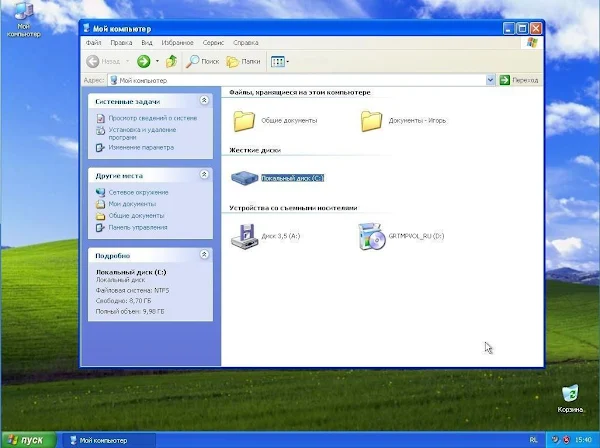Click Изменение параметра link
The width and height of the screenshot is (600, 448).
(x=141, y=147)
